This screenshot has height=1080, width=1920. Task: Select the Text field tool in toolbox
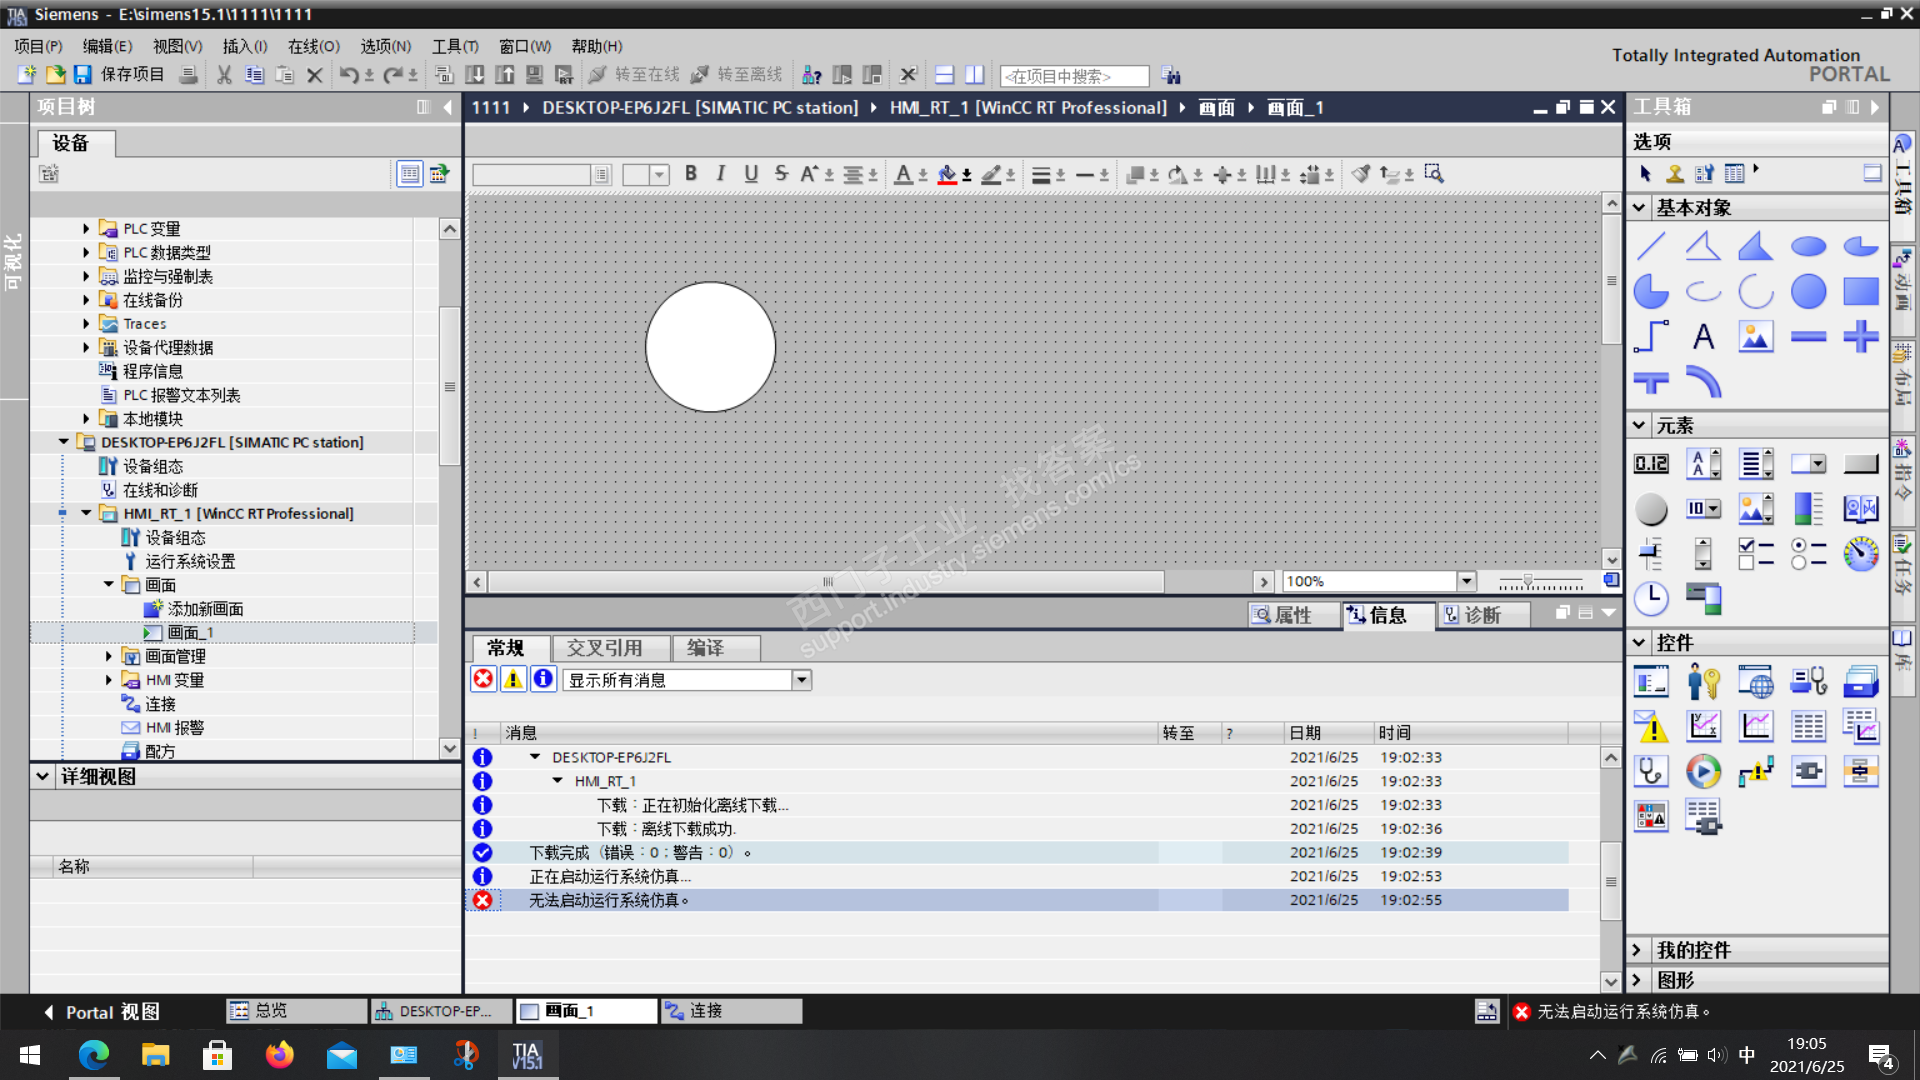[x=1703, y=337]
